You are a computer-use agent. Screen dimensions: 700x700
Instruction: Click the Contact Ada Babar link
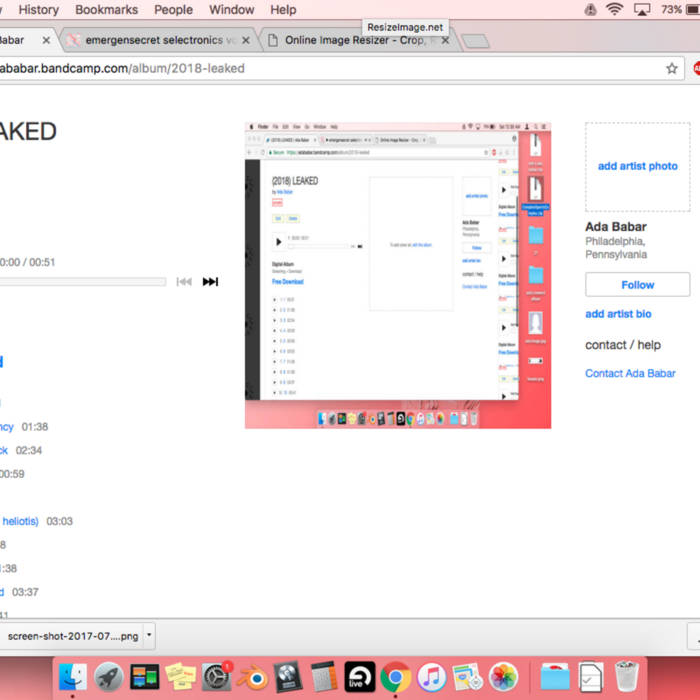[x=630, y=373]
